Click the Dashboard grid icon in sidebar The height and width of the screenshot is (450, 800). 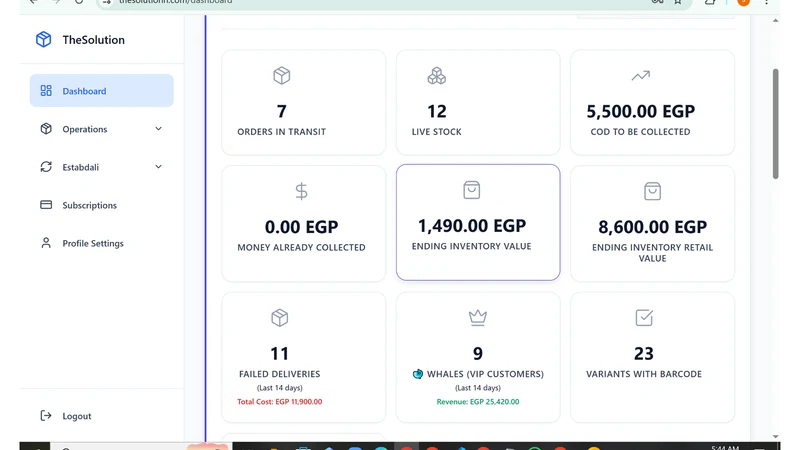click(x=46, y=90)
